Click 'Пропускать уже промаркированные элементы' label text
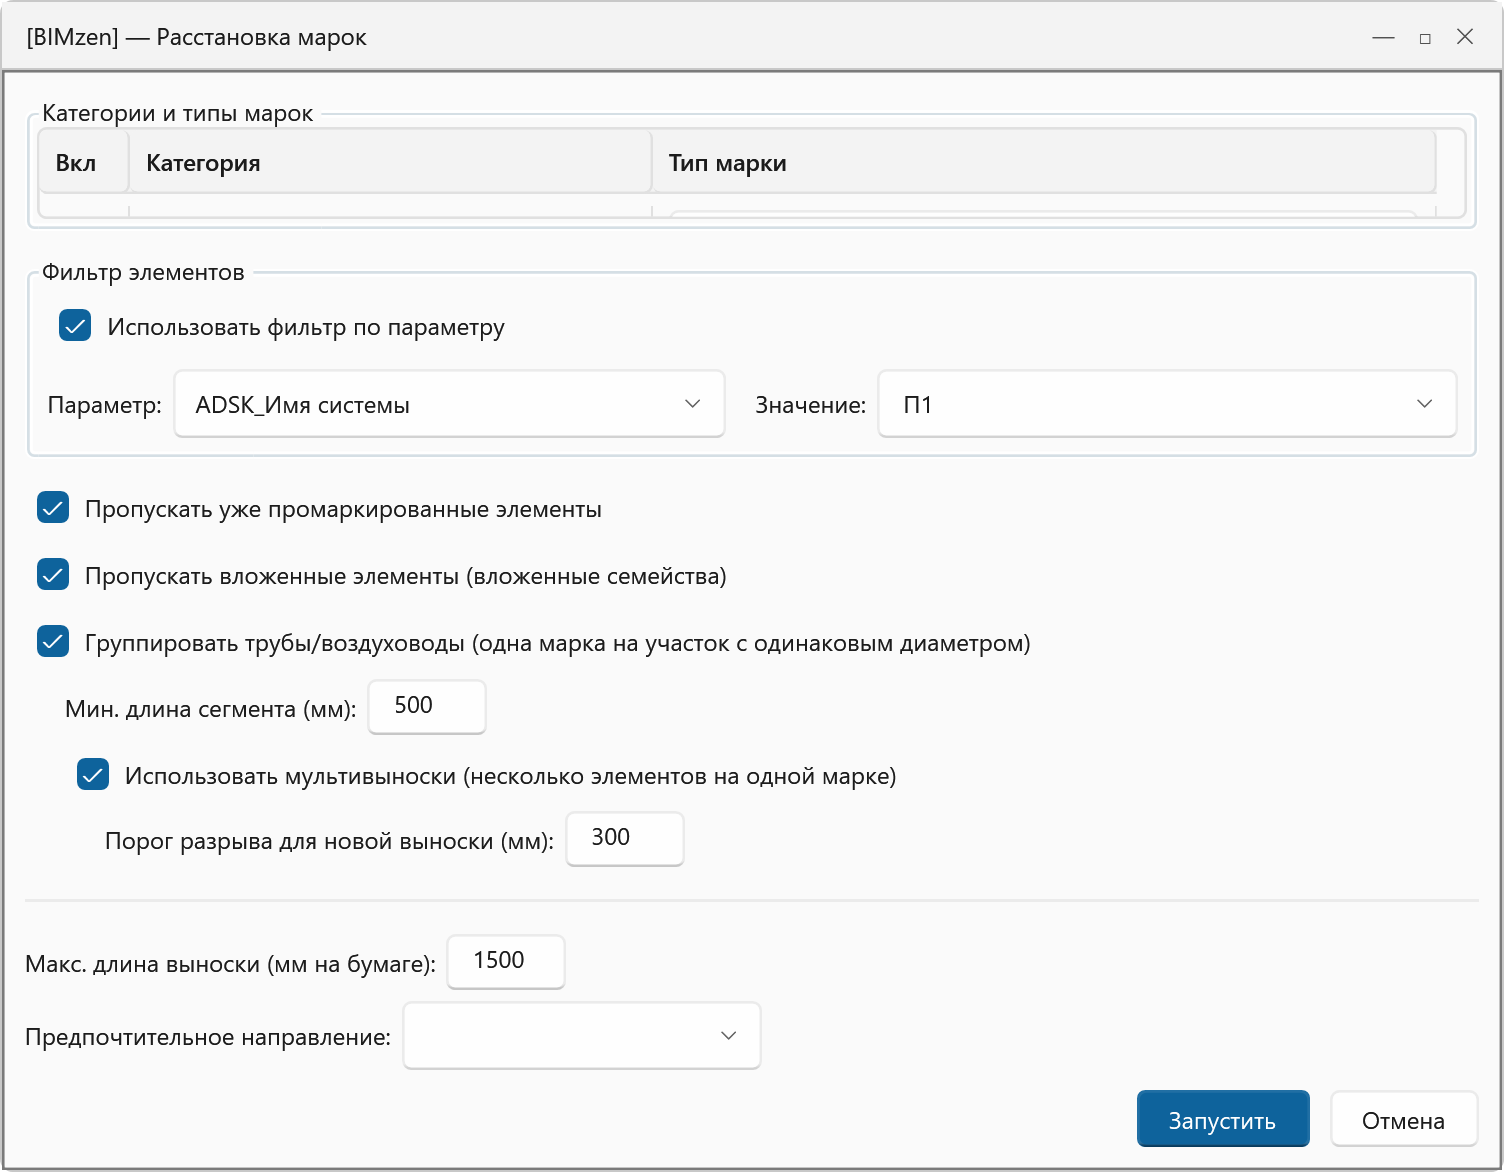 [x=343, y=510]
